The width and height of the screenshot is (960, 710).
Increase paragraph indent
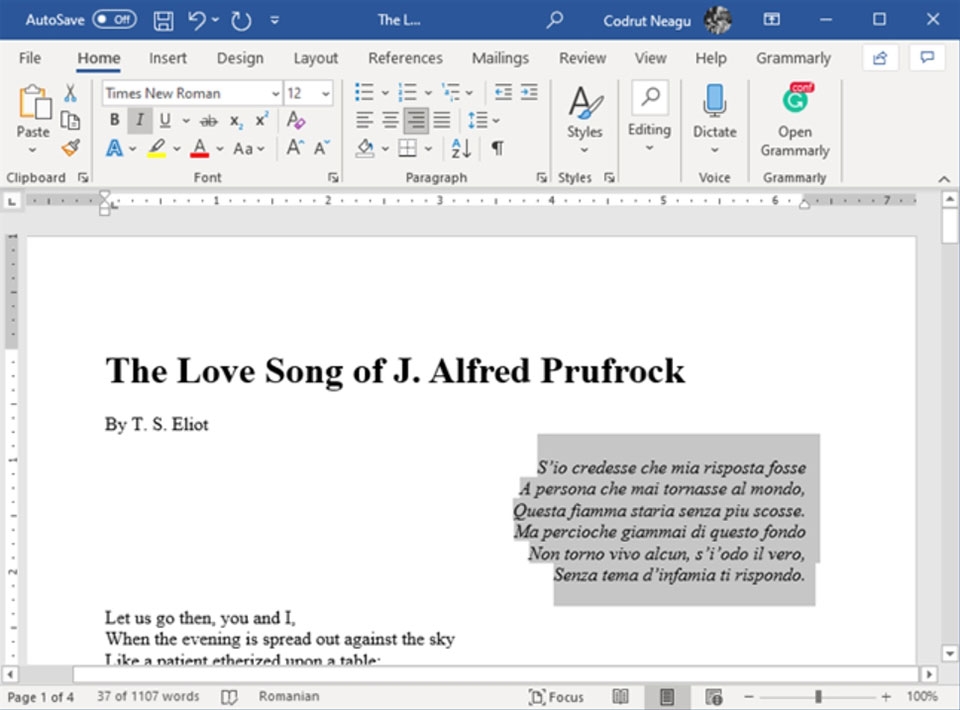[529, 92]
